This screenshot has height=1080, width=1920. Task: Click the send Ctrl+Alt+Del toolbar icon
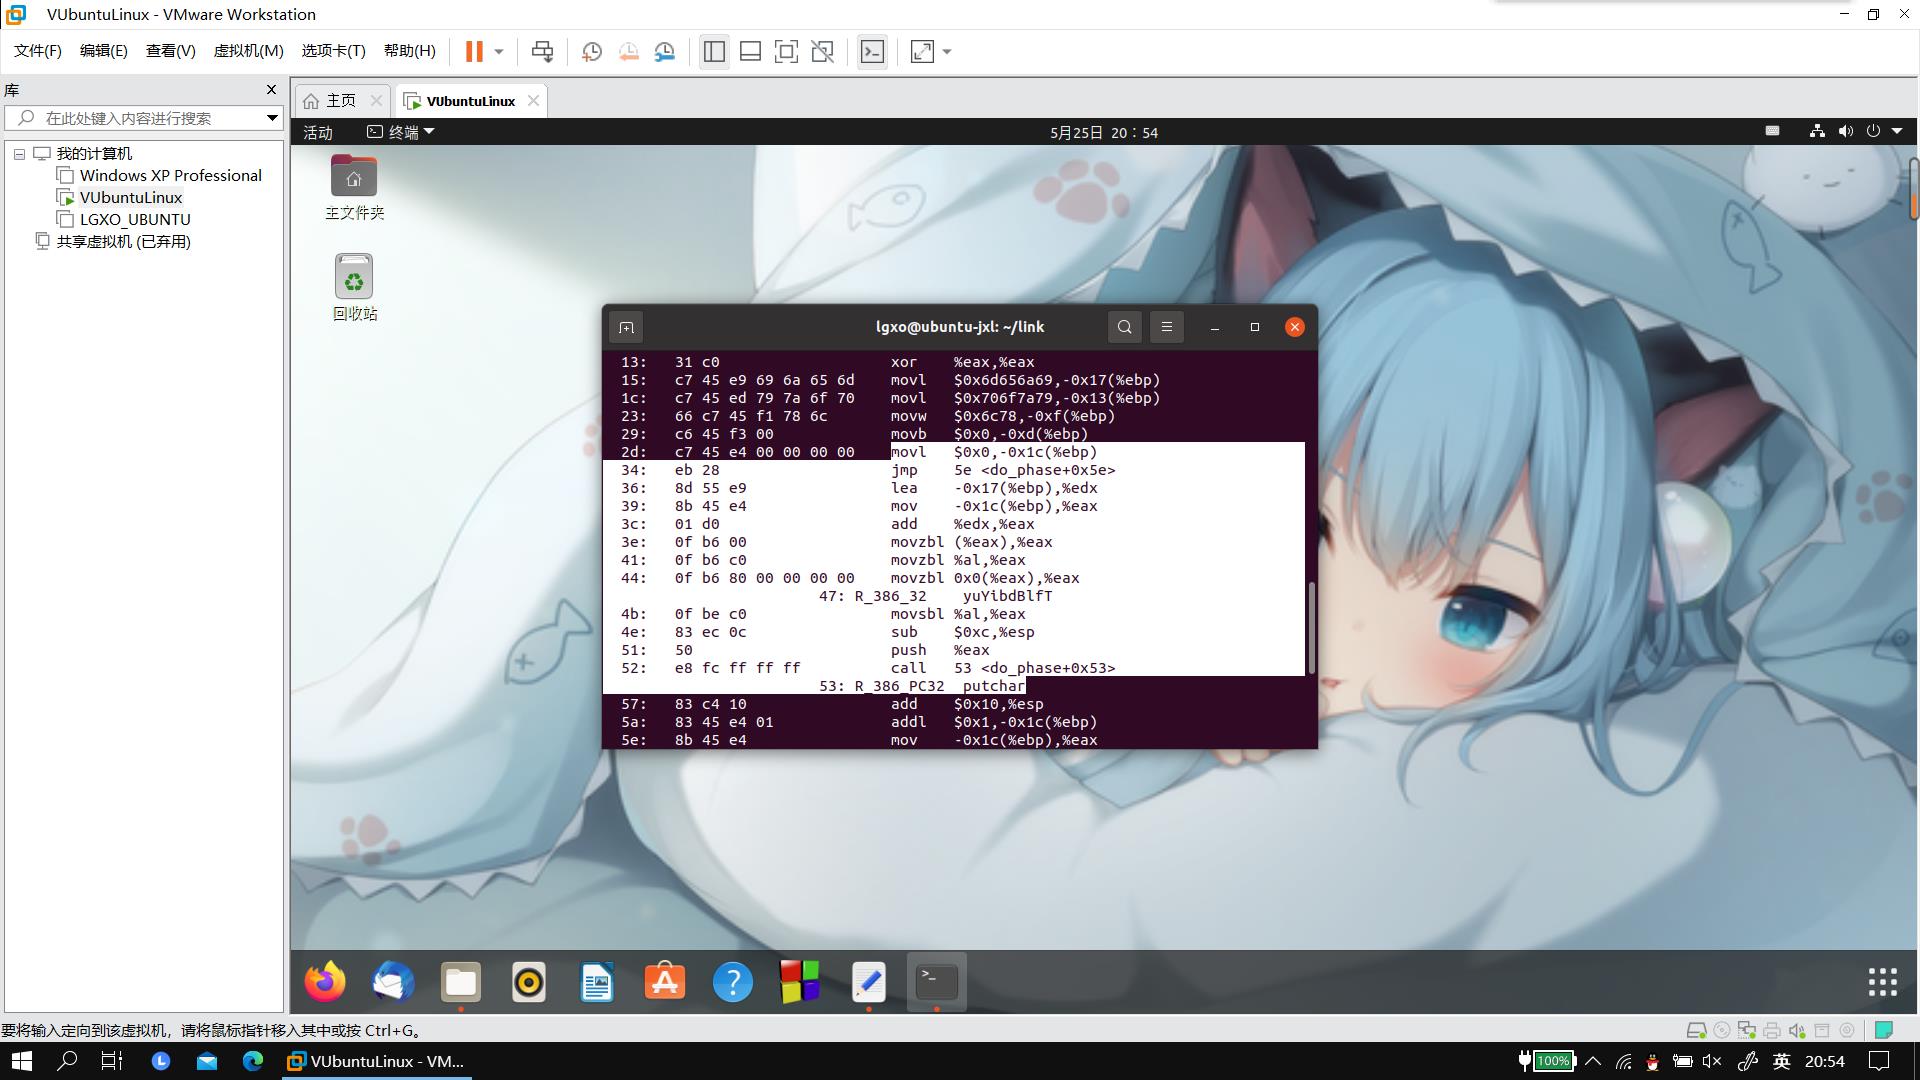point(542,52)
